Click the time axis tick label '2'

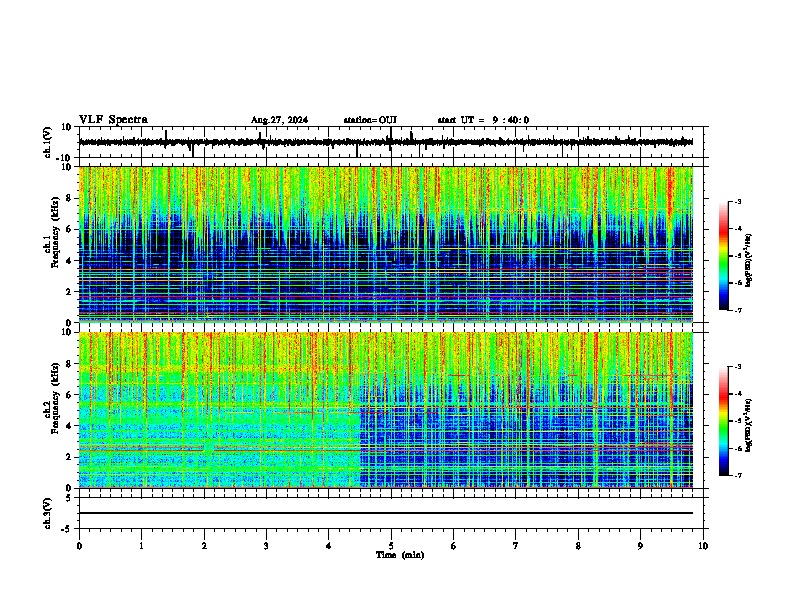[204, 546]
